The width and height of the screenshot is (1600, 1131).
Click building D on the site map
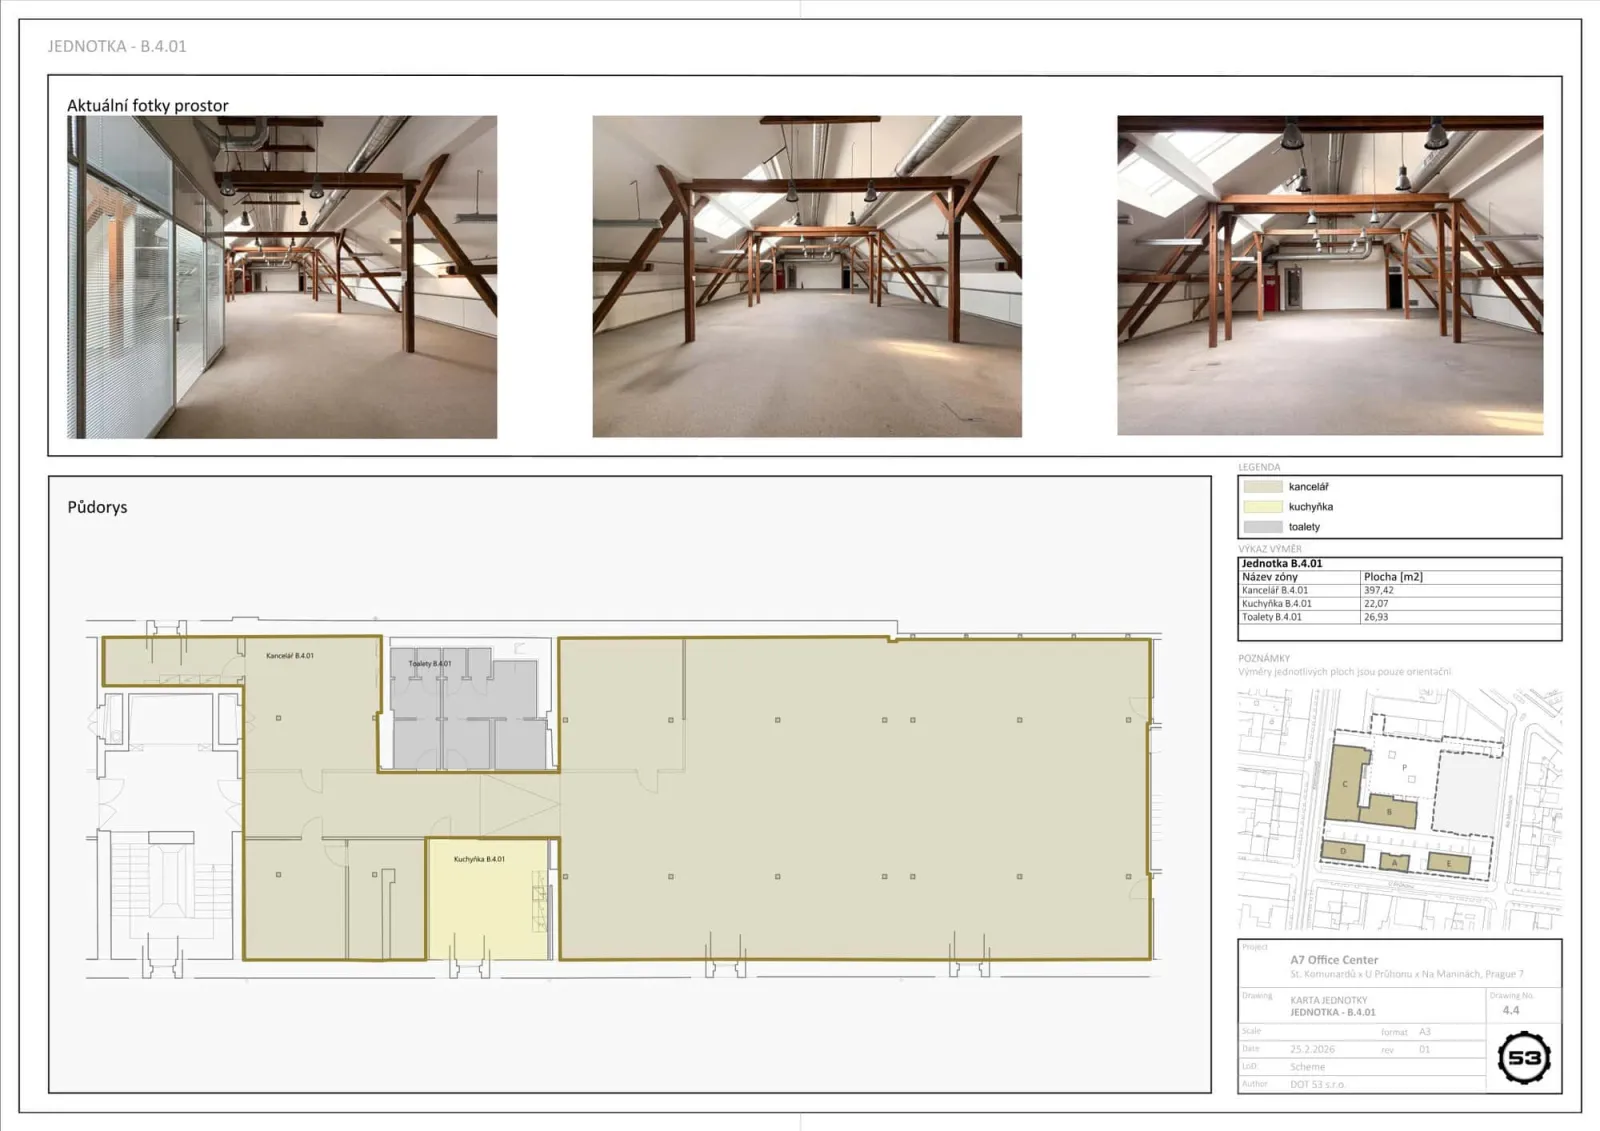tap(1343, 852)
